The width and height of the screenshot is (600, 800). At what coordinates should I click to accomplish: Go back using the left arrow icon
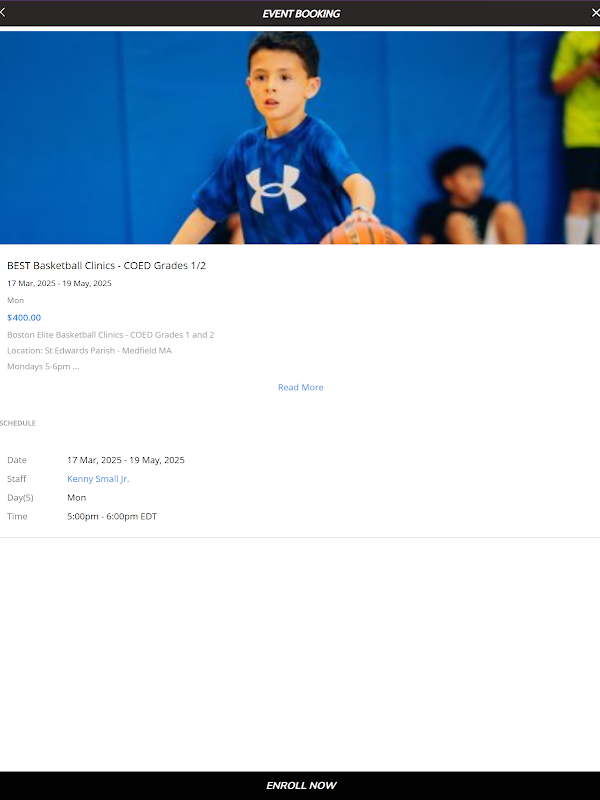click(3, 13)
